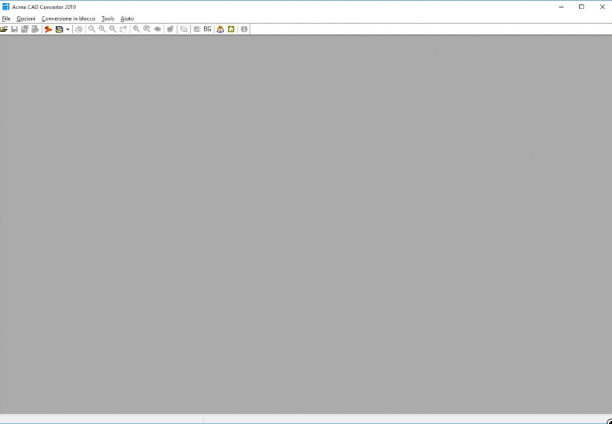
Task: Click the layout list icon before BG
Action: coord(197,29)
